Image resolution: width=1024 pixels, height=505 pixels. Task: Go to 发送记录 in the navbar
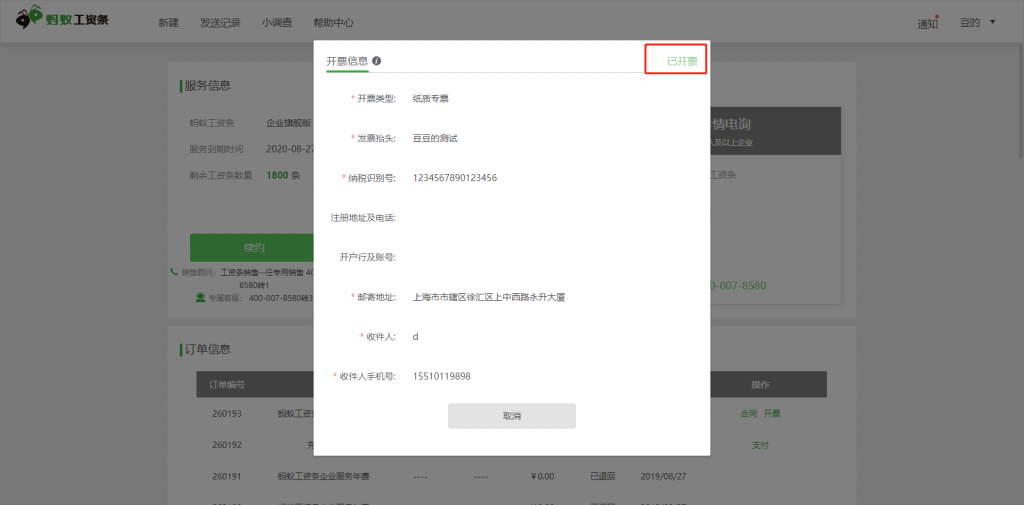click(x=220, y=23)
